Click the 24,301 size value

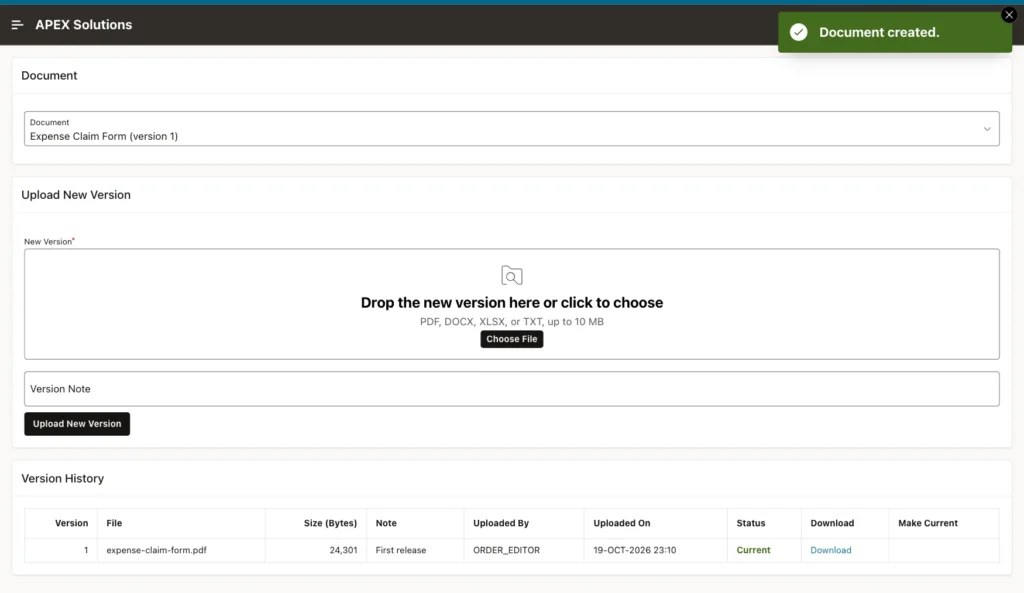(344, 550)
